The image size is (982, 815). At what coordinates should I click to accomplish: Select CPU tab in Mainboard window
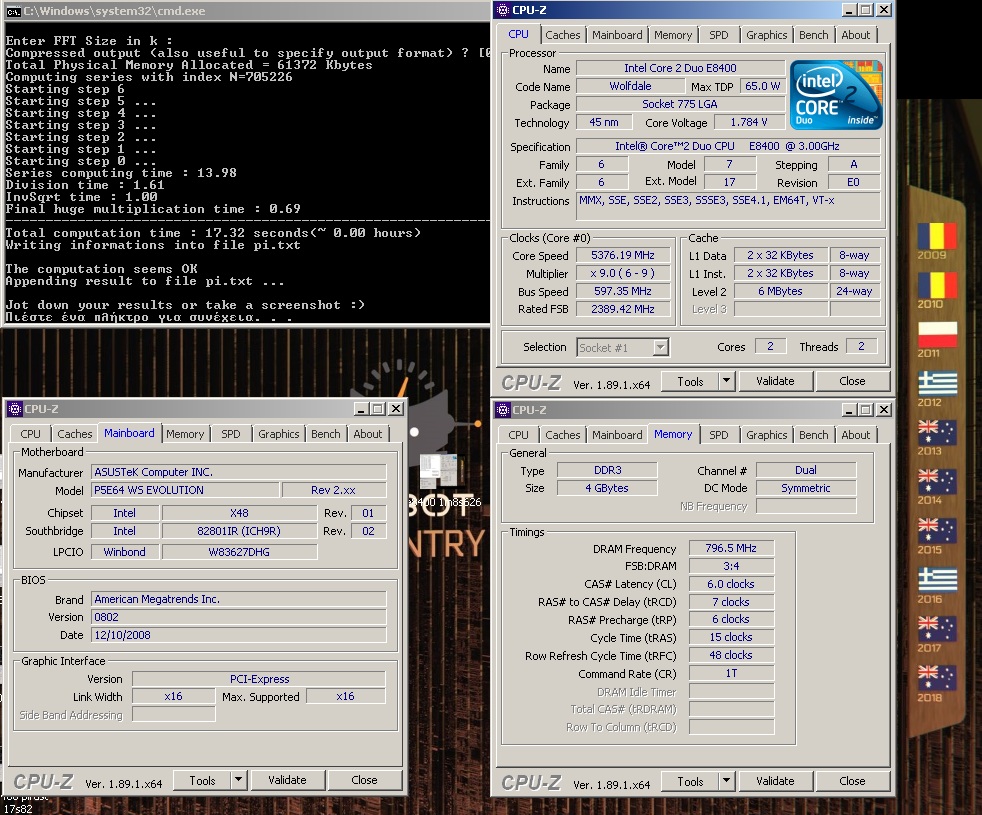(30, 434)
